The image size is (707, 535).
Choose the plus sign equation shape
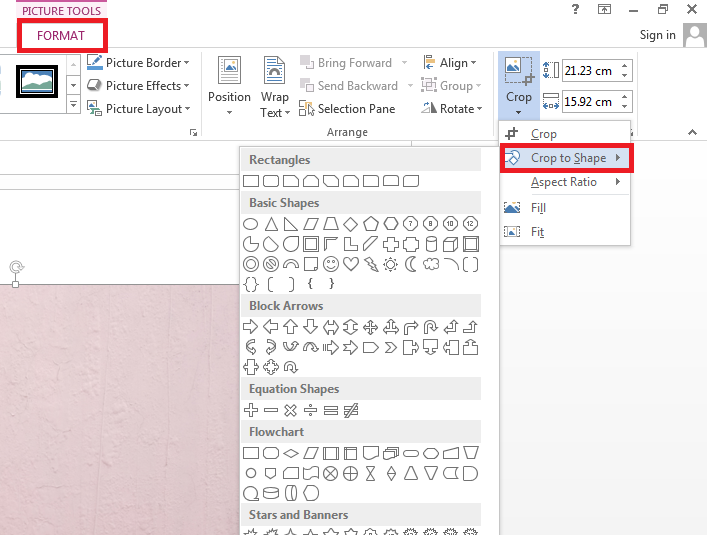click(251, 410)
